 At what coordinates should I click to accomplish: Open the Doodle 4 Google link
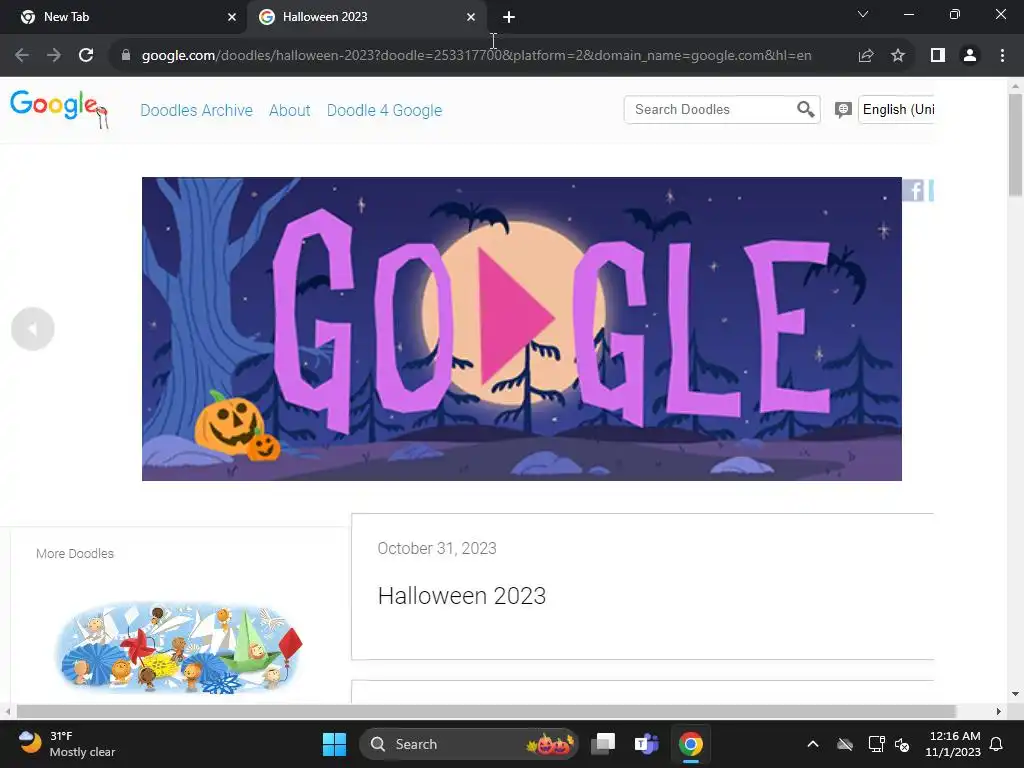[x=385, y=110]
